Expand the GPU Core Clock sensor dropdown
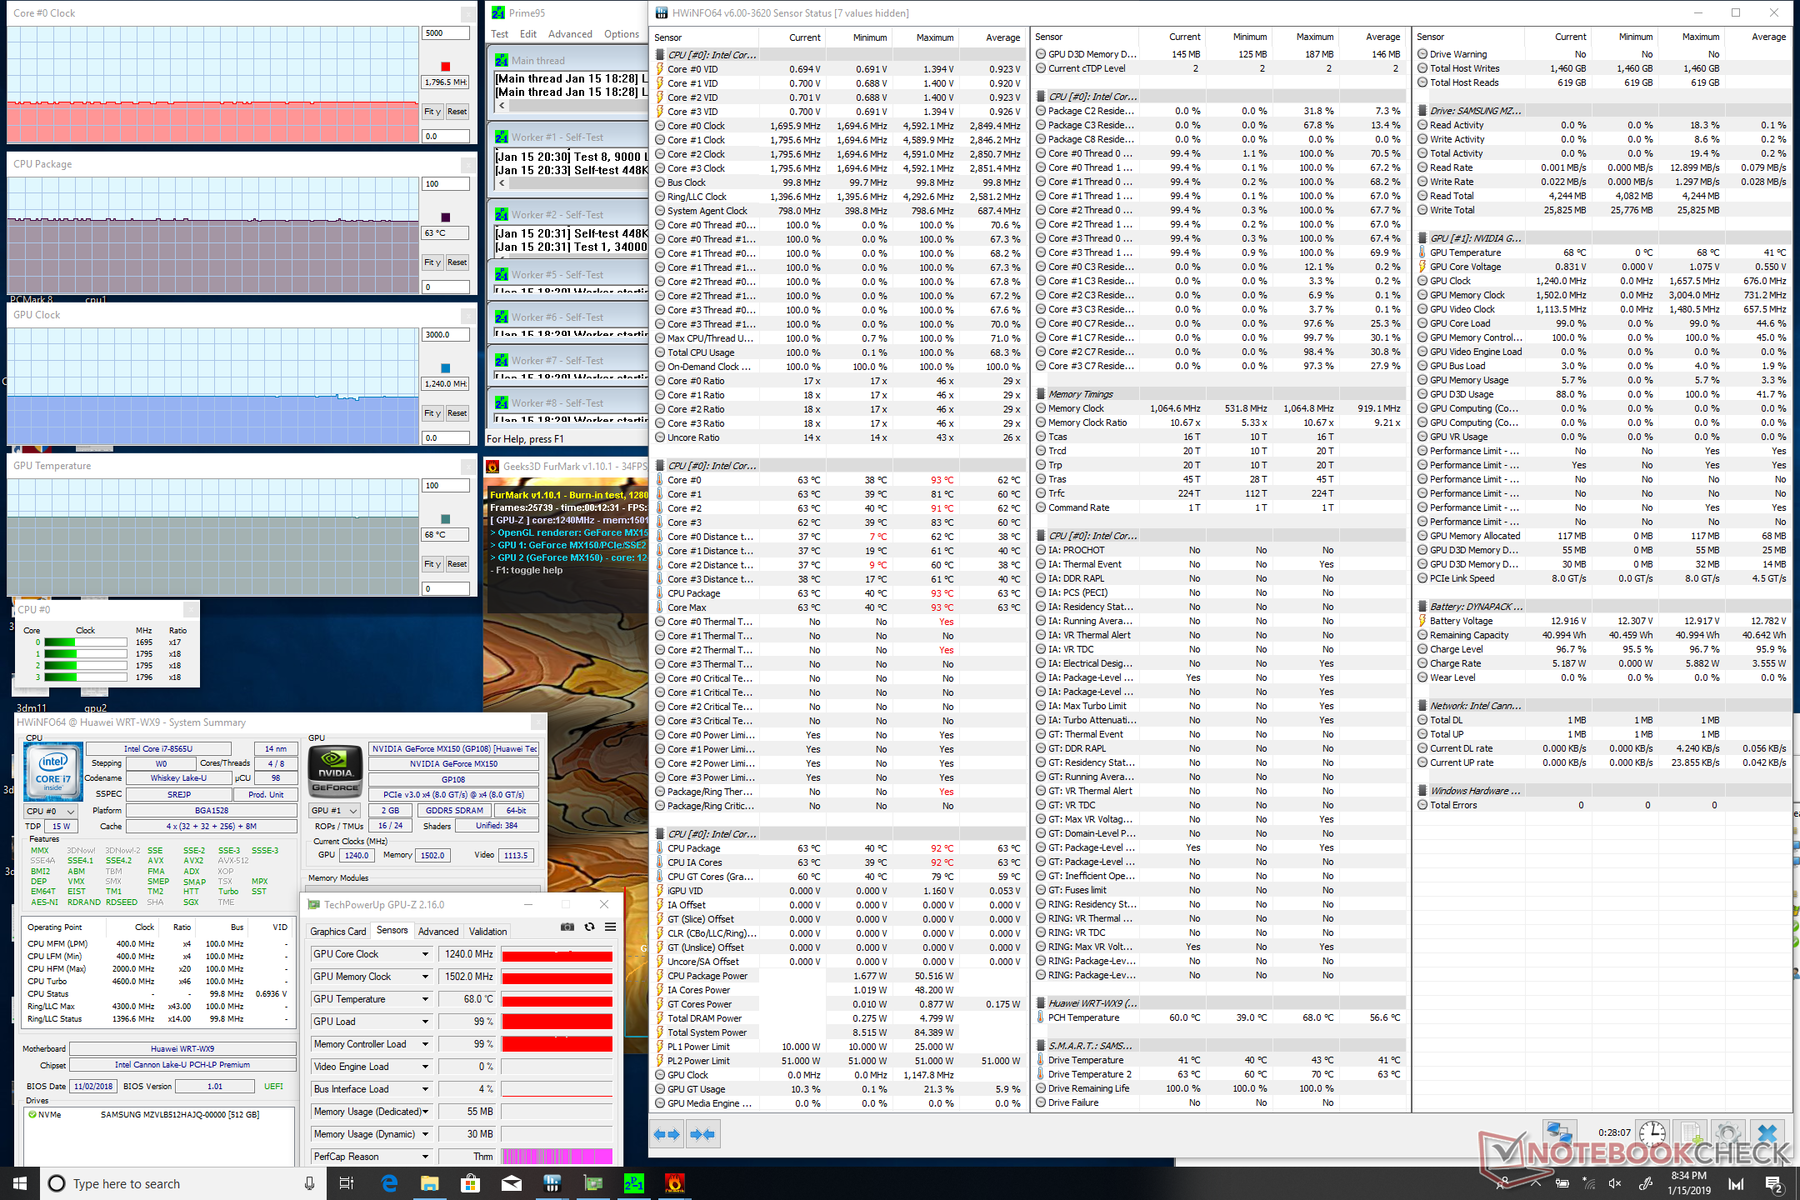The width and height of the screenshot is (1800, 1200). [x=425, y=954]
